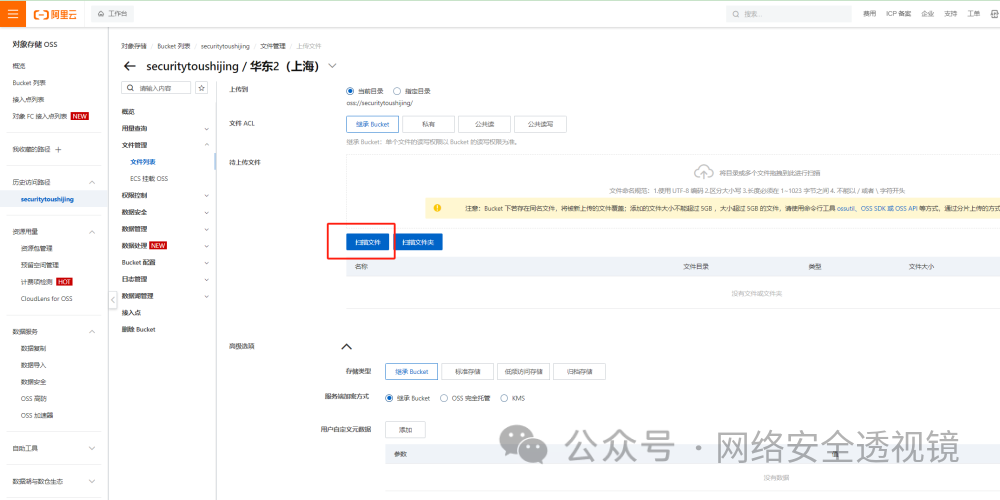Collapse the sidebar with the arrow handle

click(x=113, y=299)
